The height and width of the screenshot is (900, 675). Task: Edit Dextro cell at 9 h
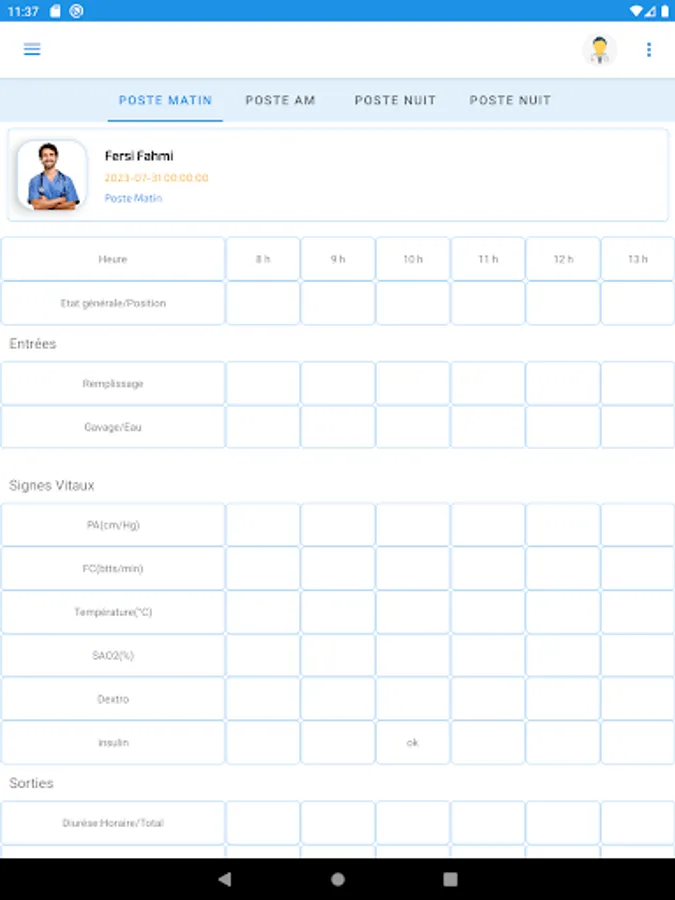click(x=338, y=699)
